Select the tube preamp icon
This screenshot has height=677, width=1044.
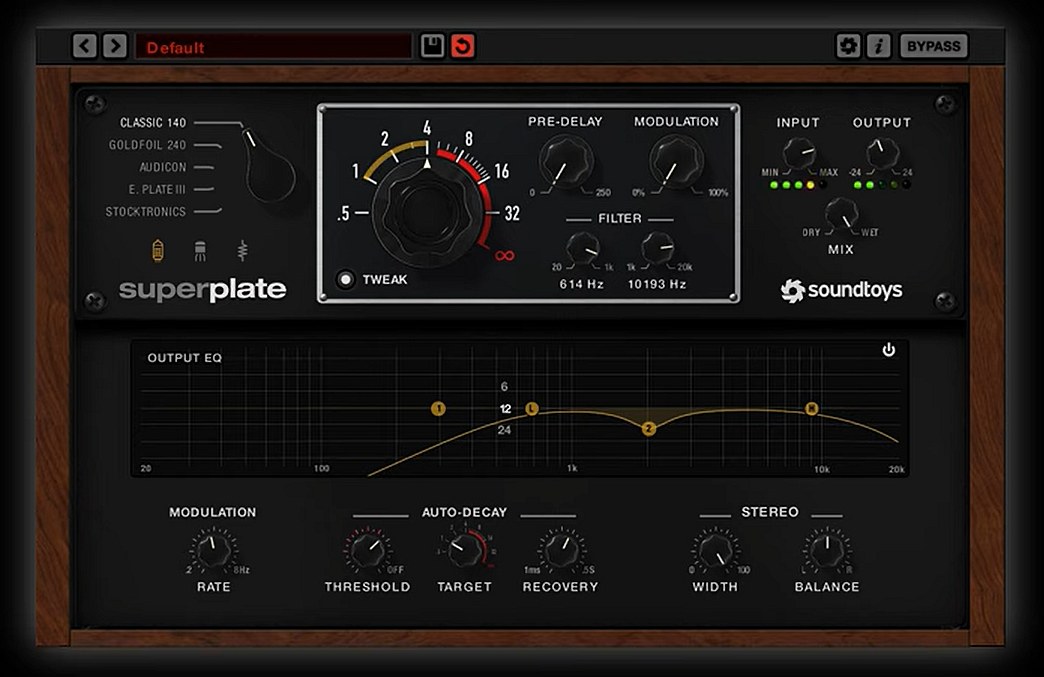coord(157,251)
